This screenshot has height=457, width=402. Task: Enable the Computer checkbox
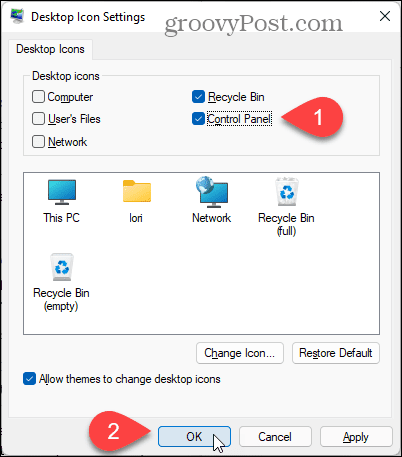coord(38,97)
